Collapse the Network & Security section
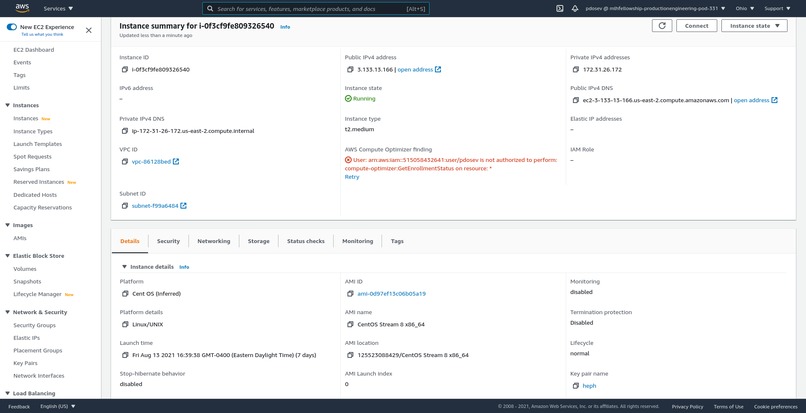This screenshot has height=413, width=806. [x=8, y=312]
